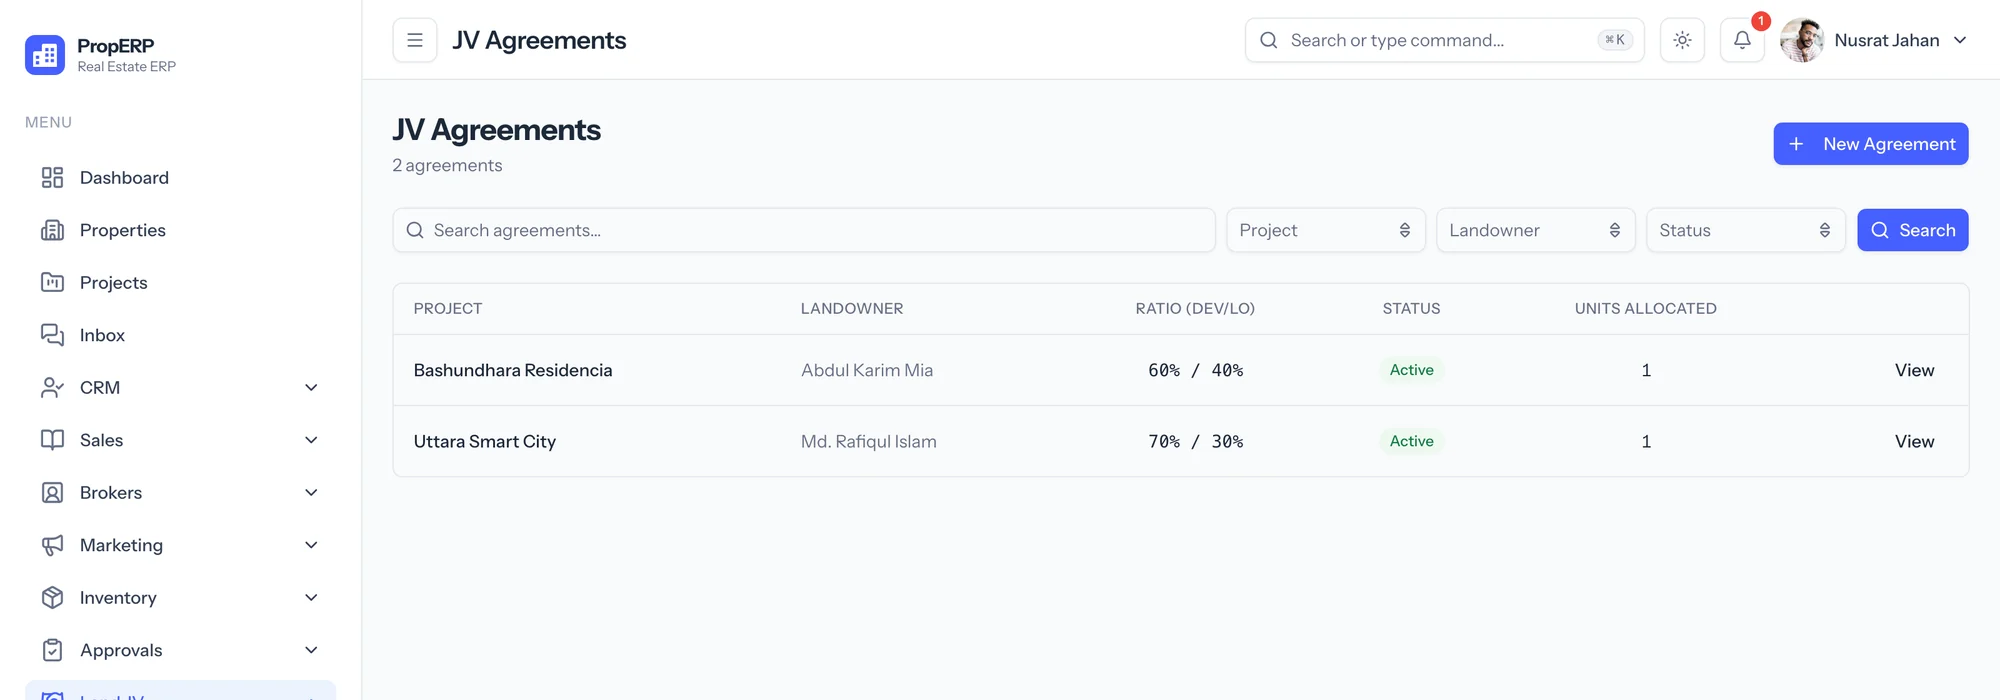Go to Dashboard in the sidebar menu

[180, 178]
